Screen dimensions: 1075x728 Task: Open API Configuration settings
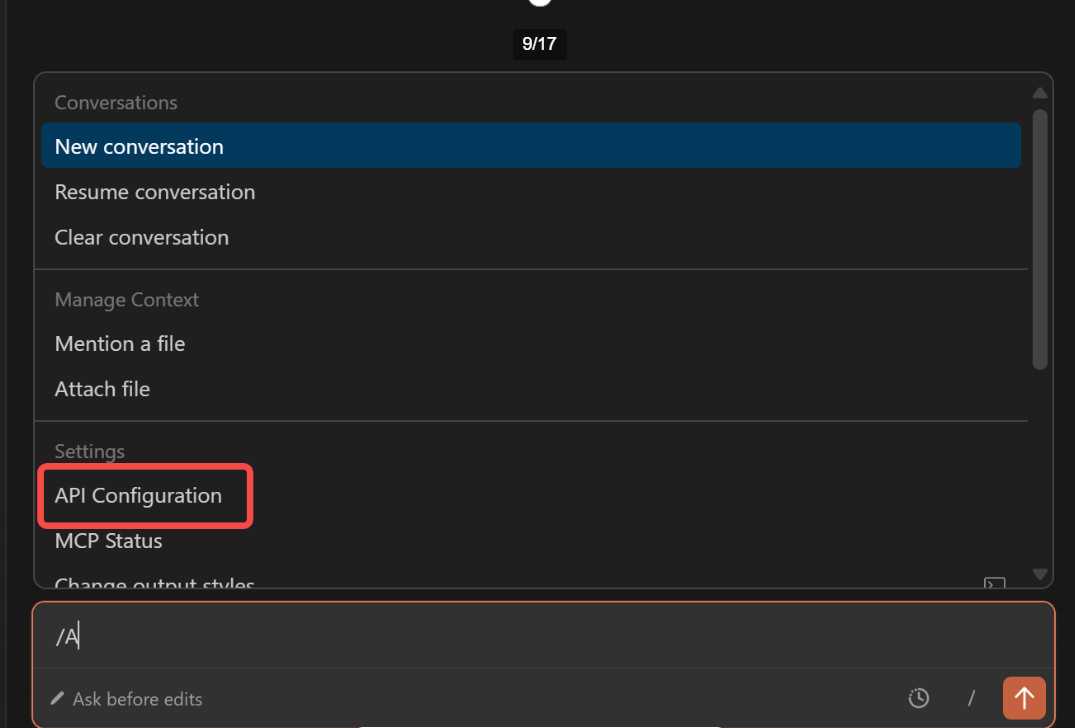[x=138, y=495]
